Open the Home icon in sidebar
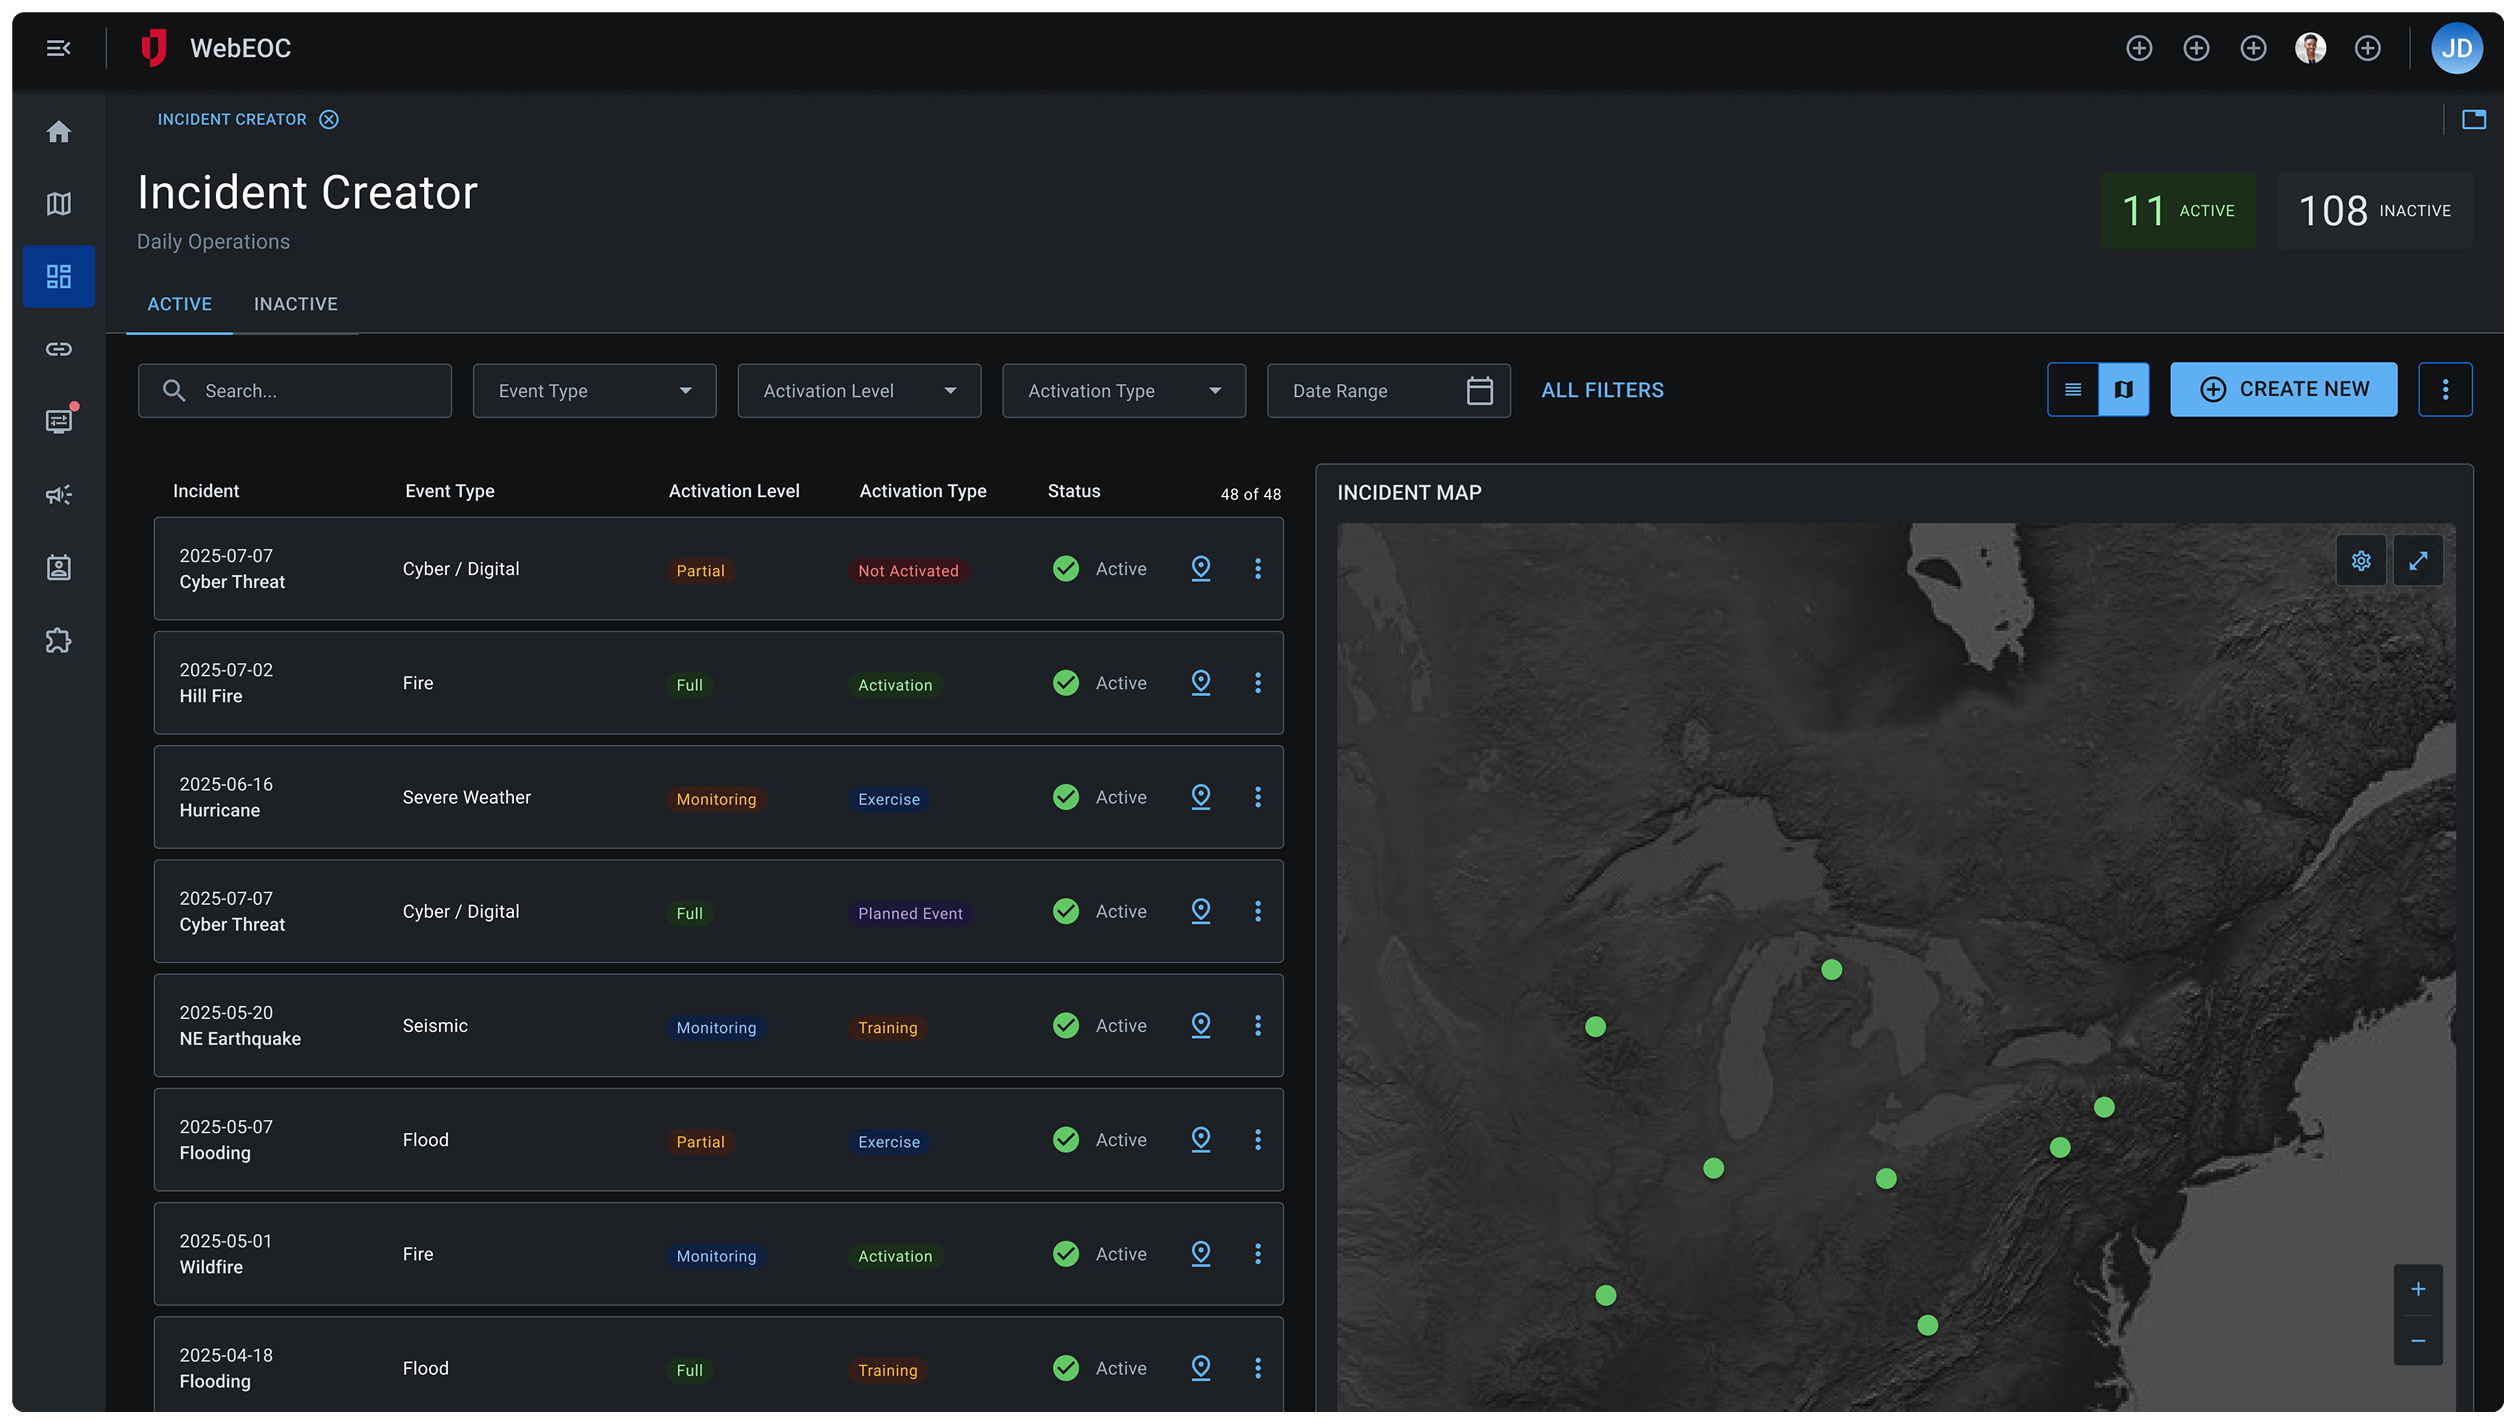Image resolution: width=2517 pixels, height=1425 pixels. pos(58,132)
